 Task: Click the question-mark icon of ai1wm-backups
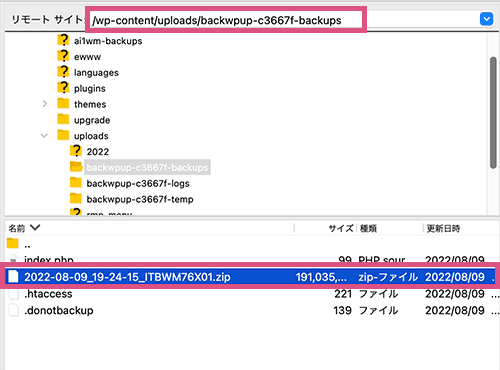(63, 40)
